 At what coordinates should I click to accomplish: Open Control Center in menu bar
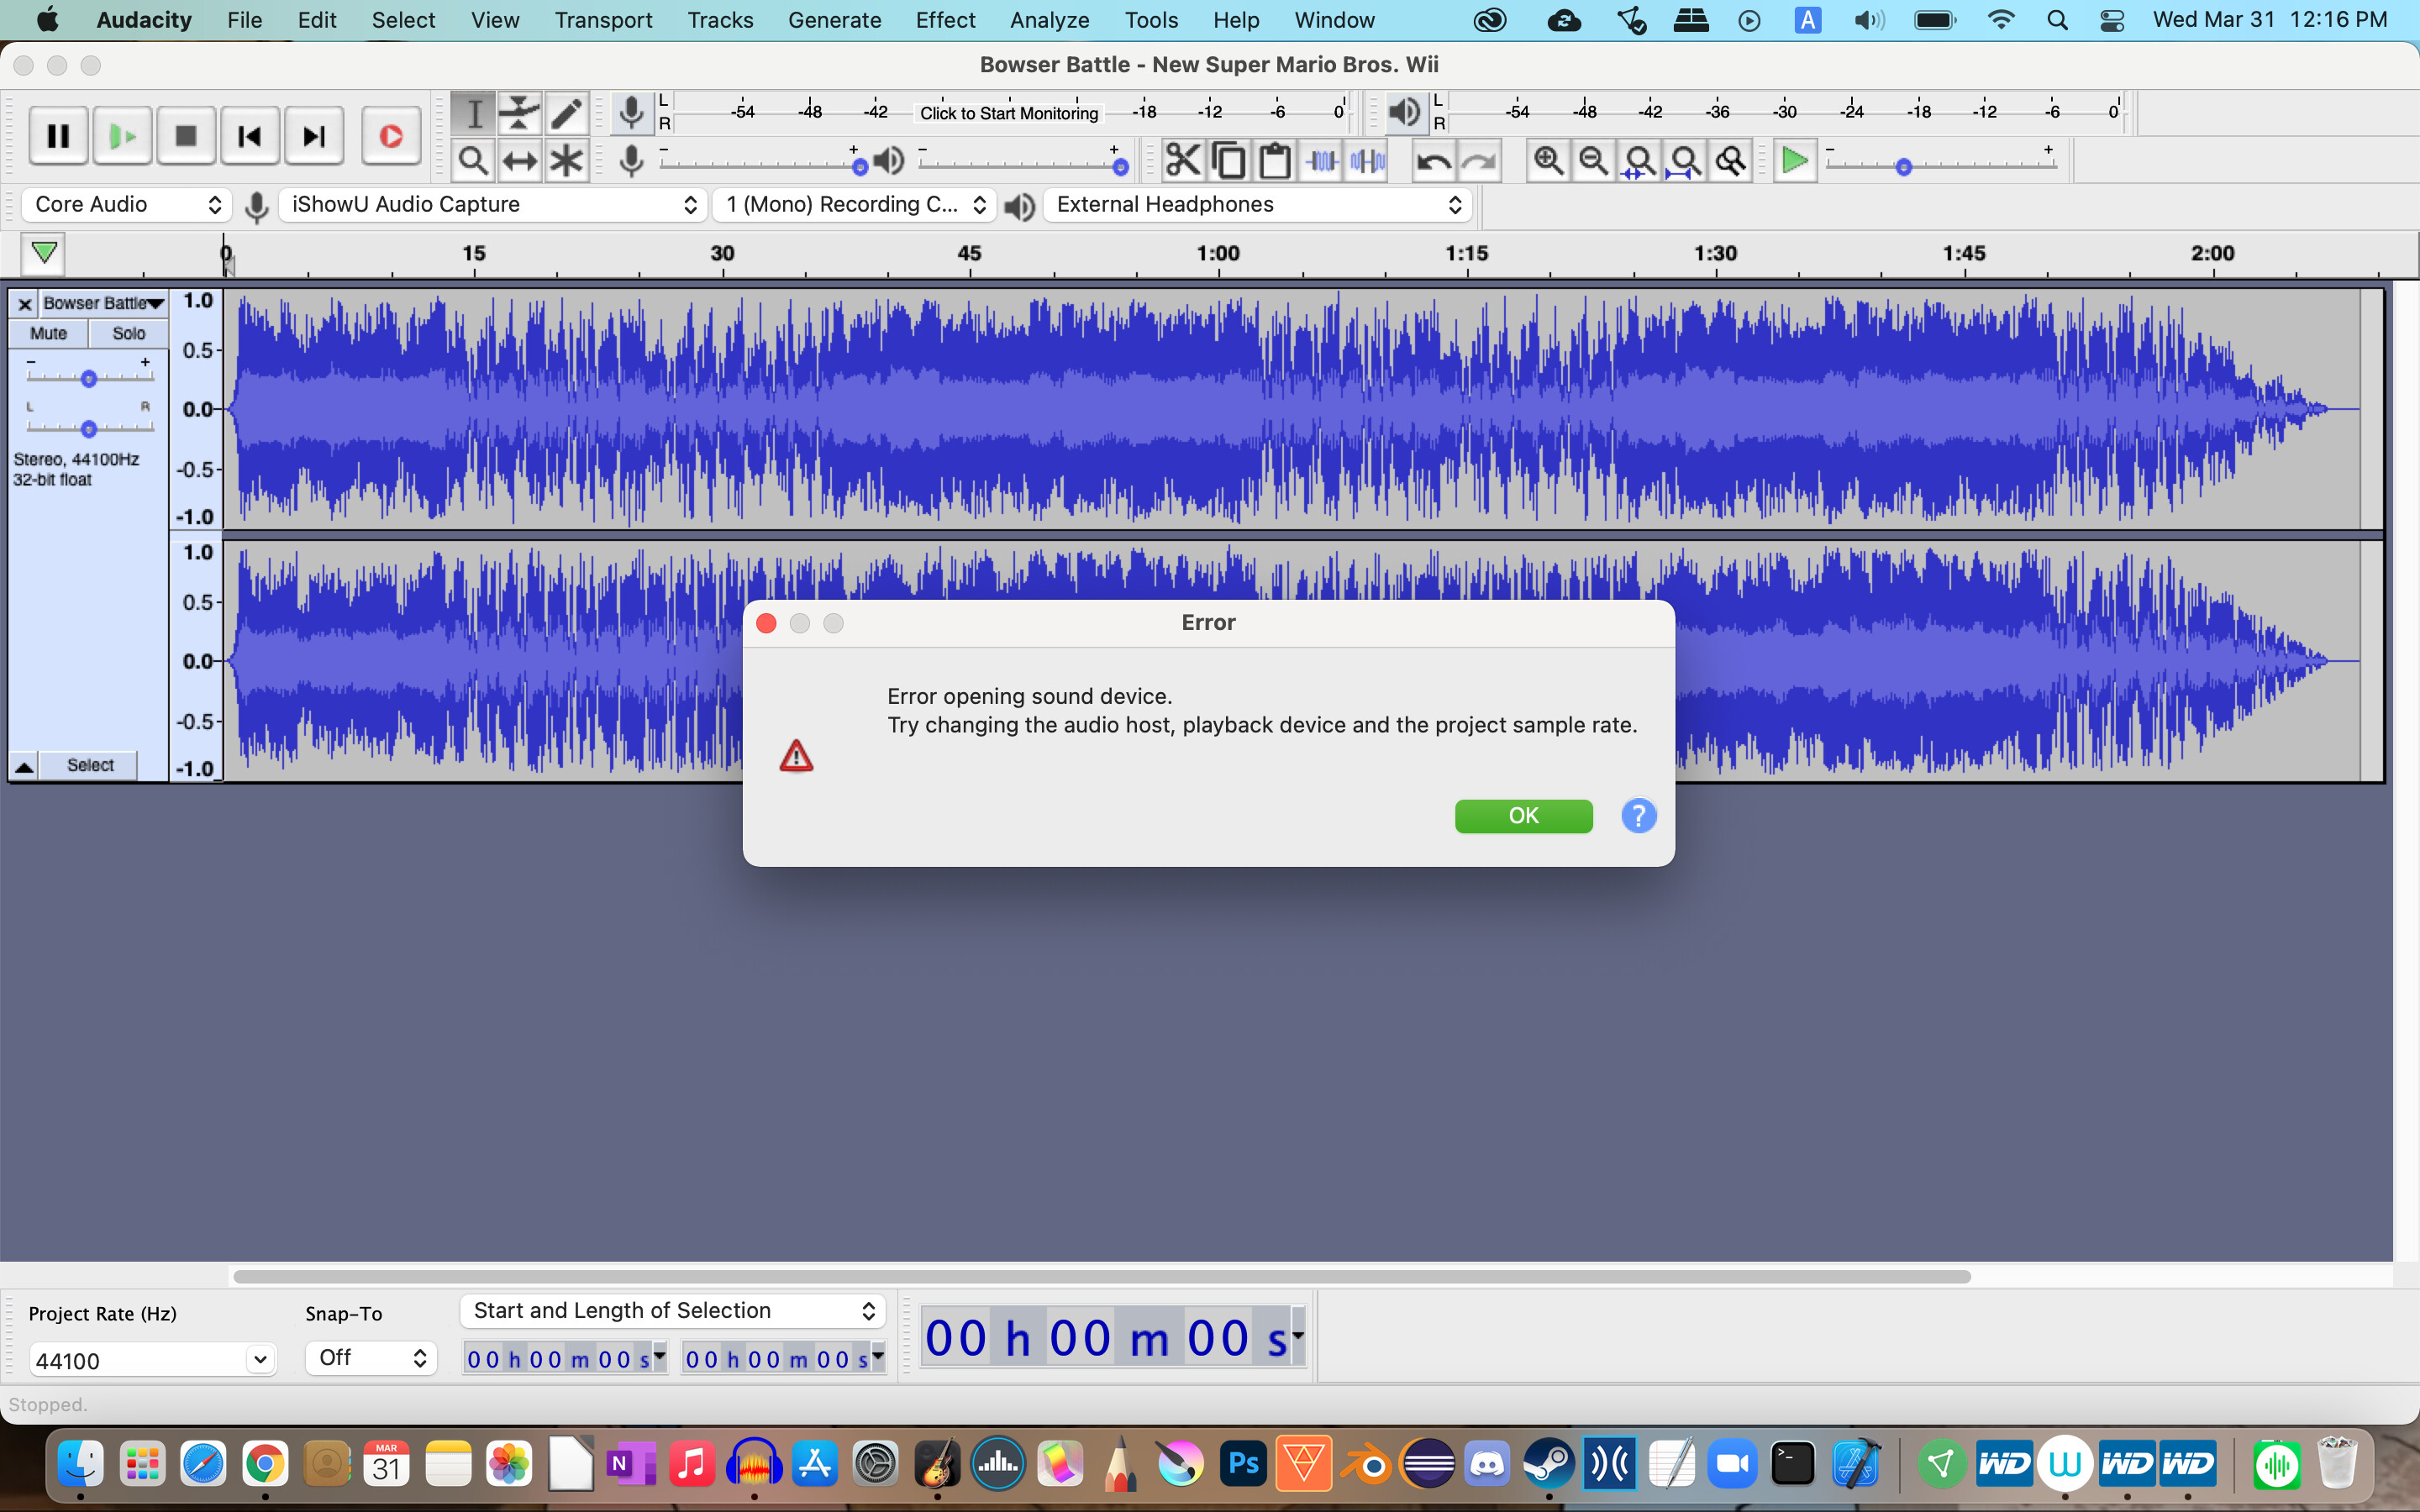pos(2112,20)
